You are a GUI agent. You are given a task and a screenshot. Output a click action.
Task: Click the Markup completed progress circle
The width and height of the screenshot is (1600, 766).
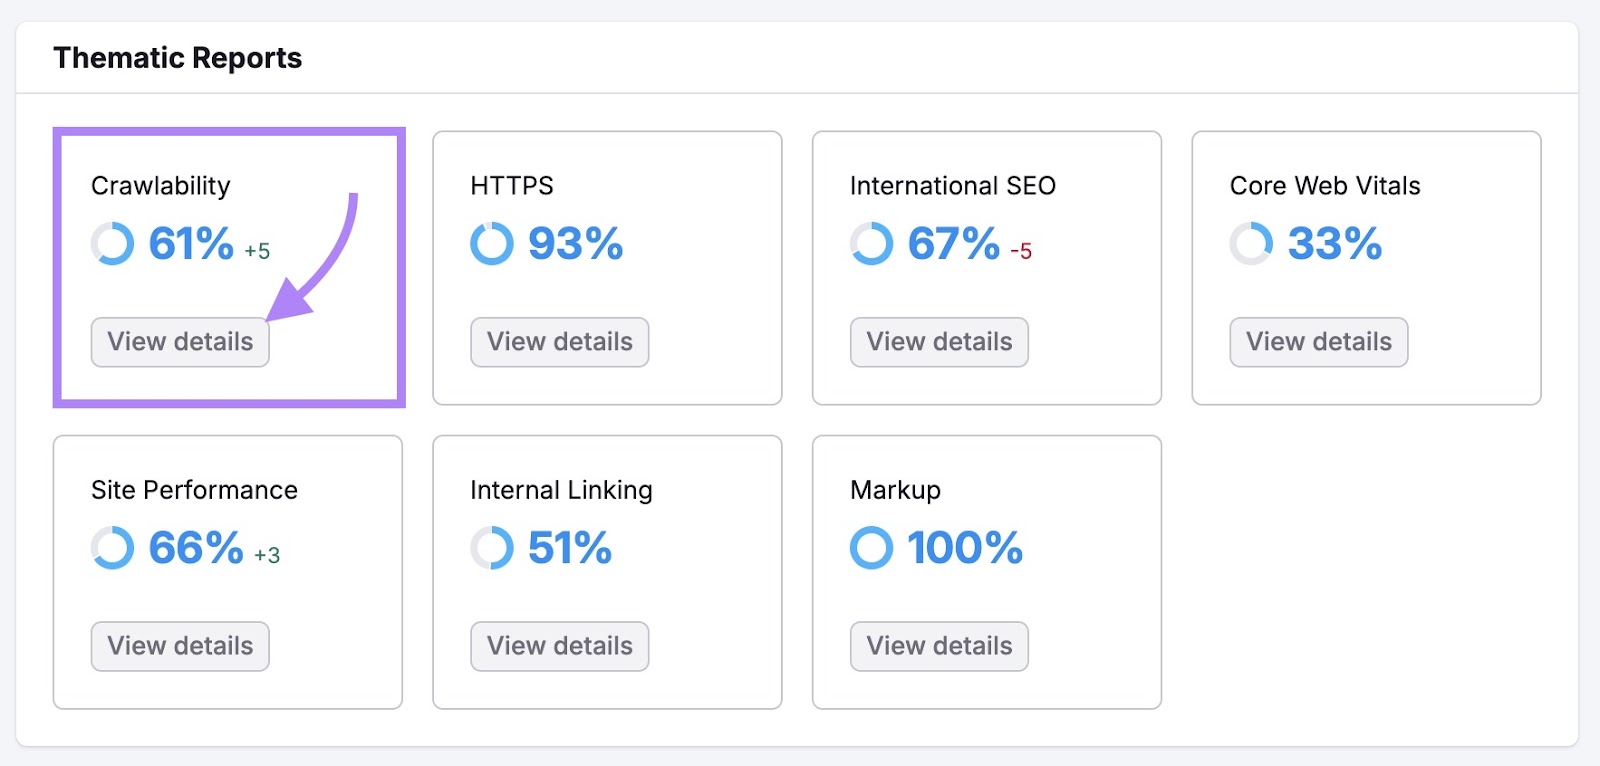[870, 547]
